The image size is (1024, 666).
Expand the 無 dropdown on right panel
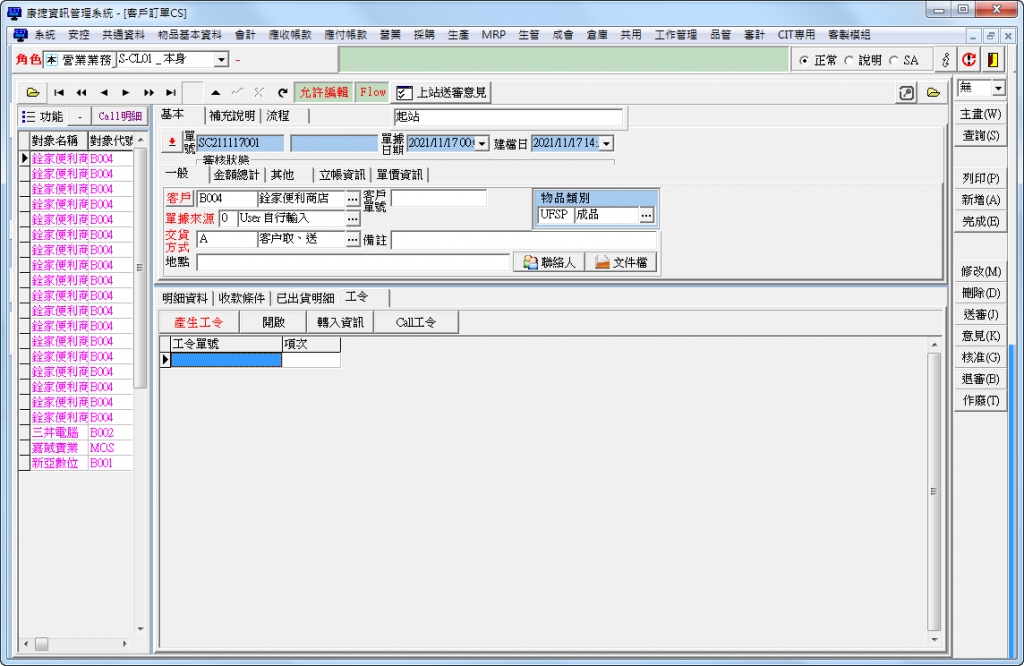click(x=997, y=89)
